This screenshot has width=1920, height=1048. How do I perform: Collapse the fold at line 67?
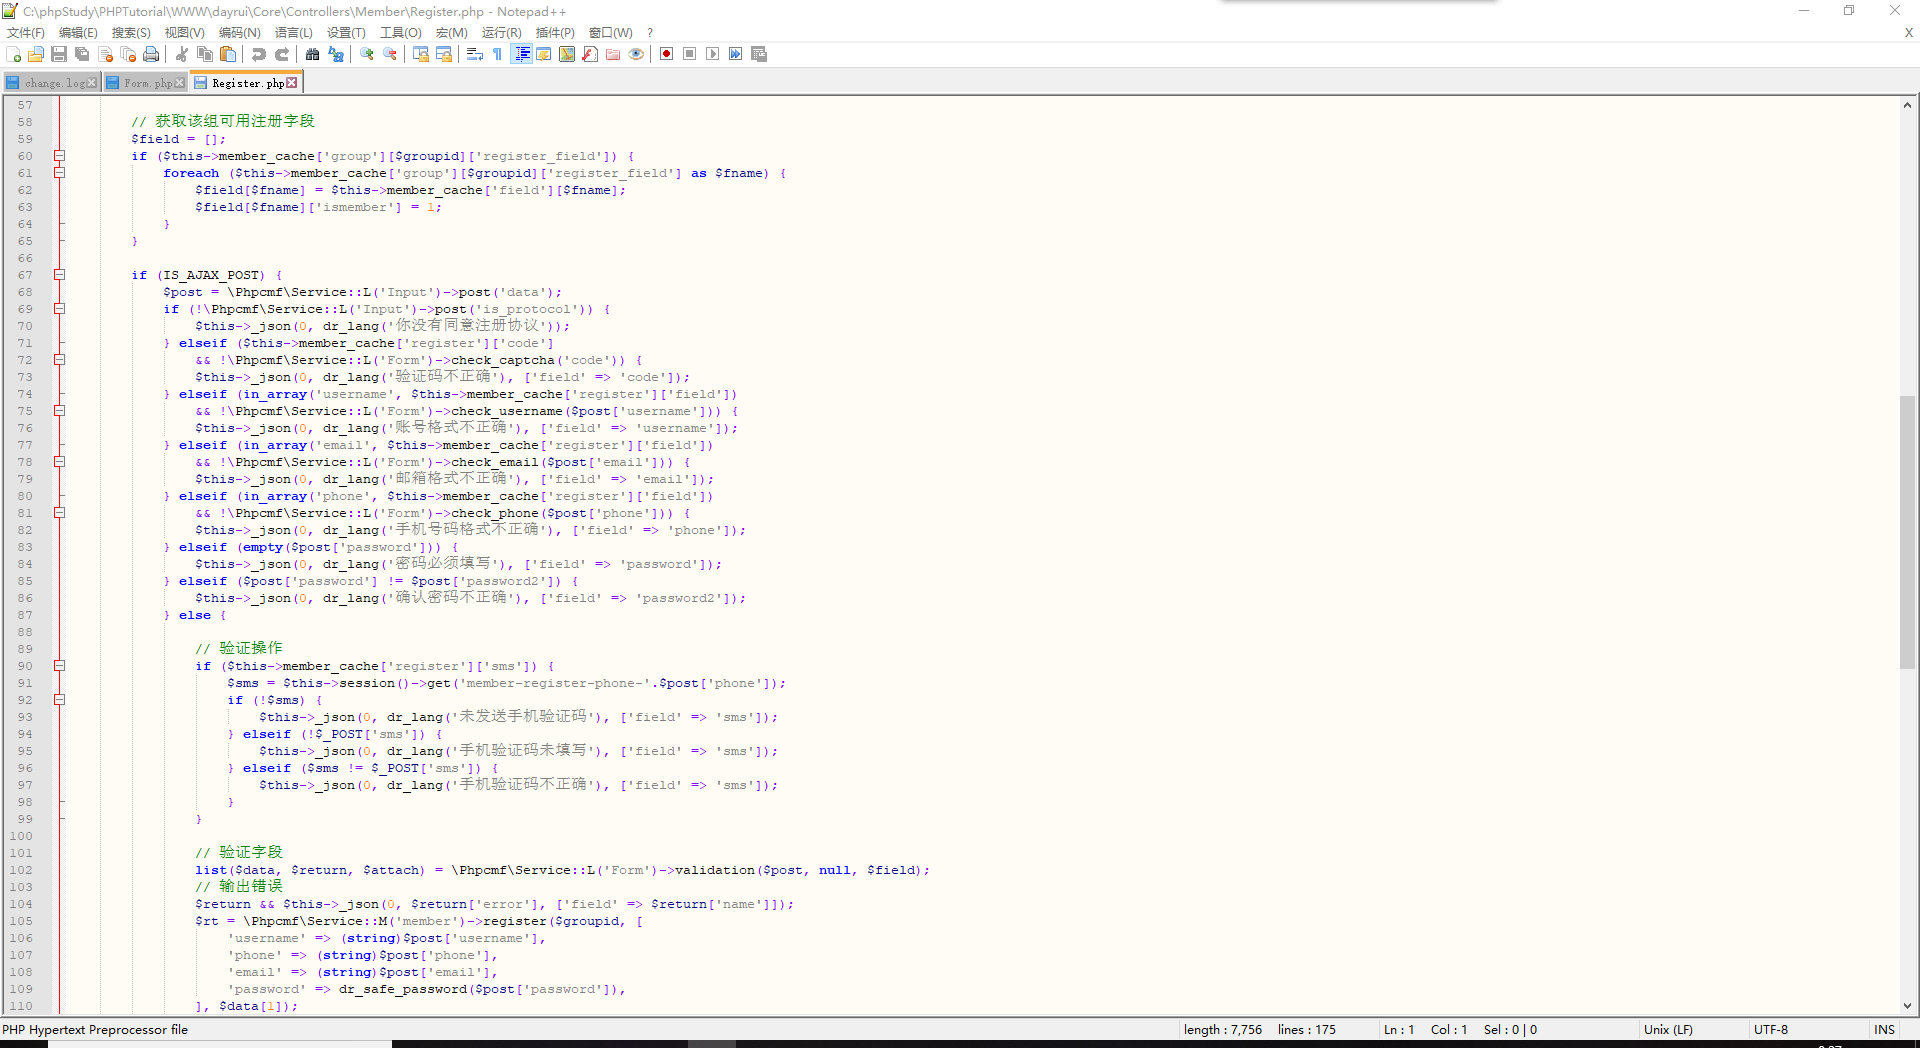(59, 275)
